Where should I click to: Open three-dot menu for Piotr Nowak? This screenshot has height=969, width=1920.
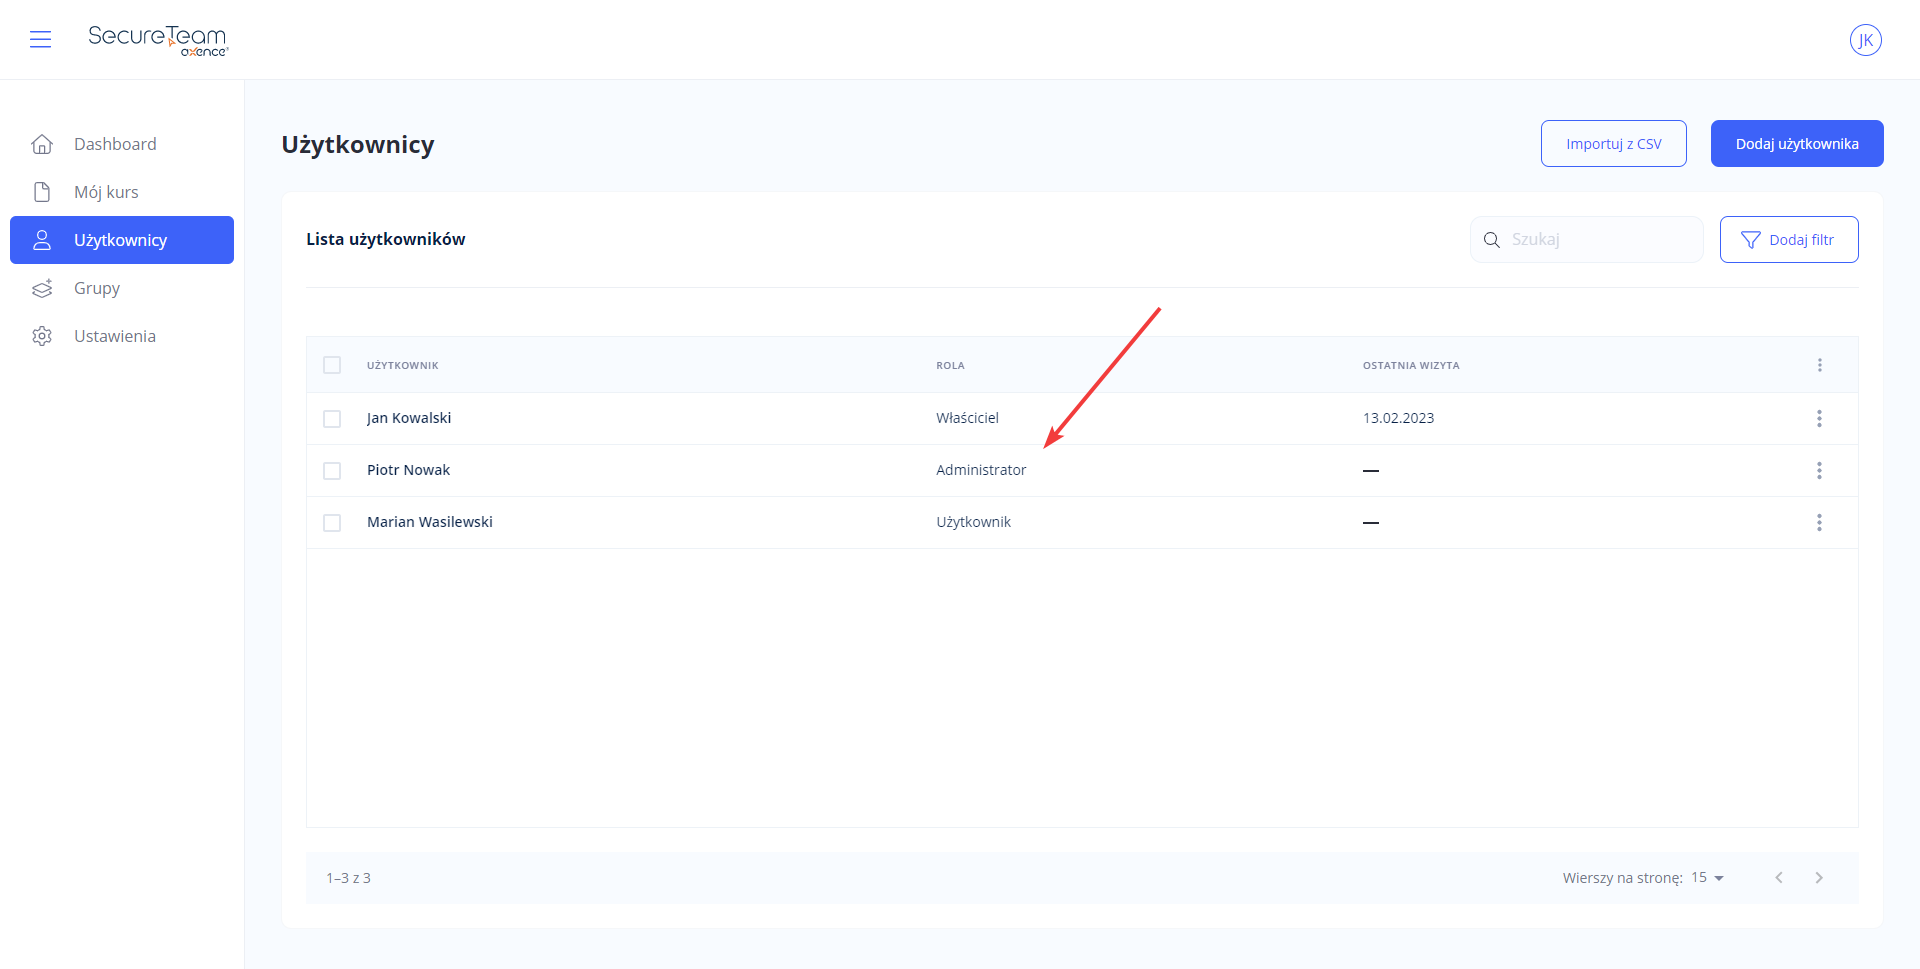[x=1819, y=470]
